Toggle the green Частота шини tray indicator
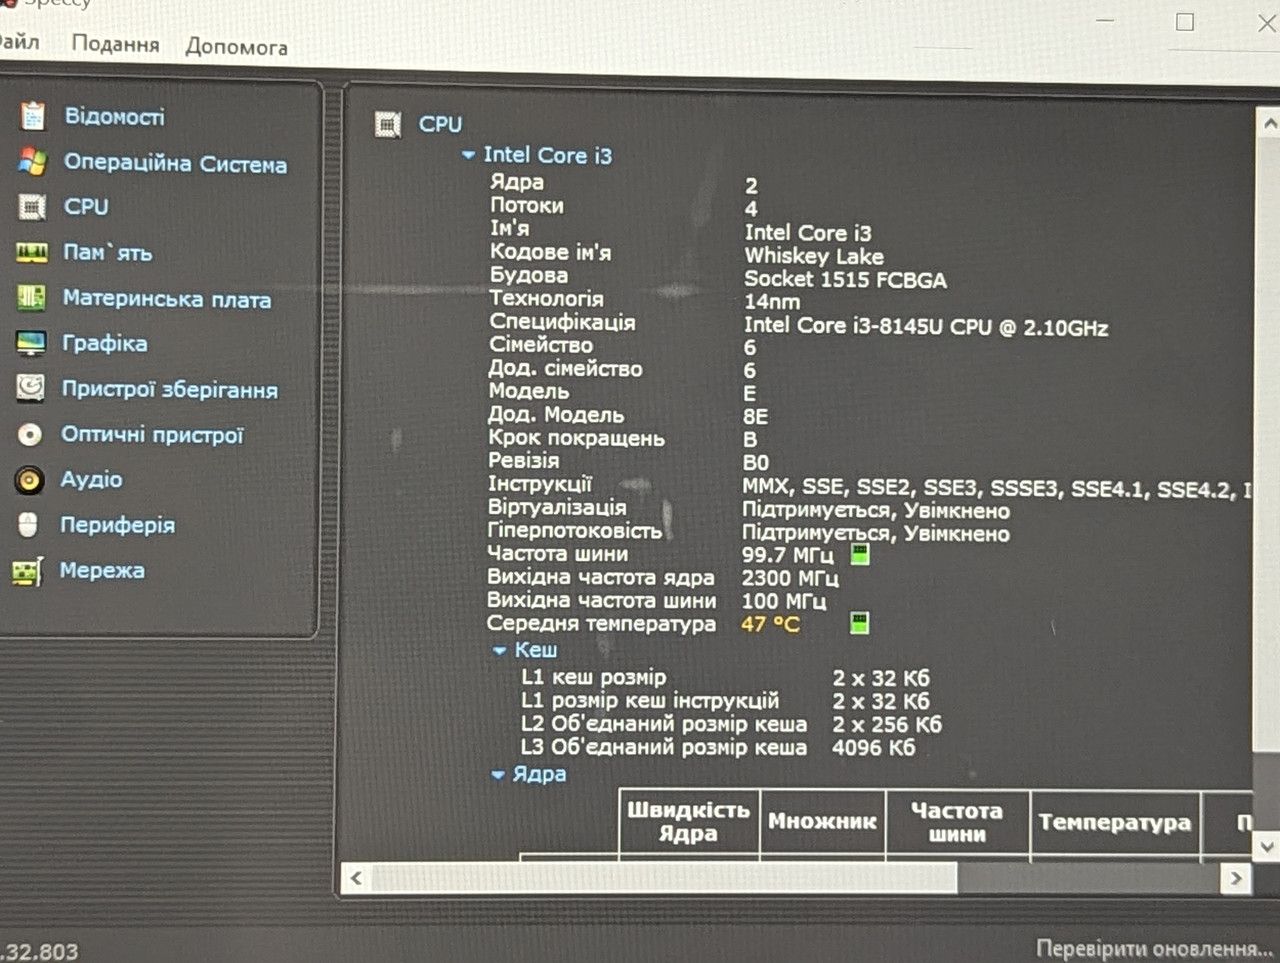1280x963 pixels. pos(859,553)
